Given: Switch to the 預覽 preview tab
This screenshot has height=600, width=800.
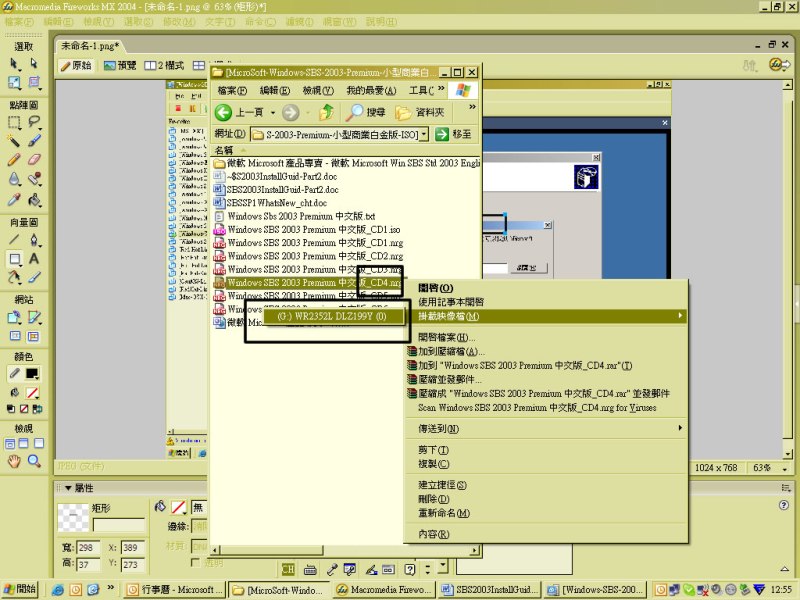Looking at the screenshot, I should coord(120,65).
